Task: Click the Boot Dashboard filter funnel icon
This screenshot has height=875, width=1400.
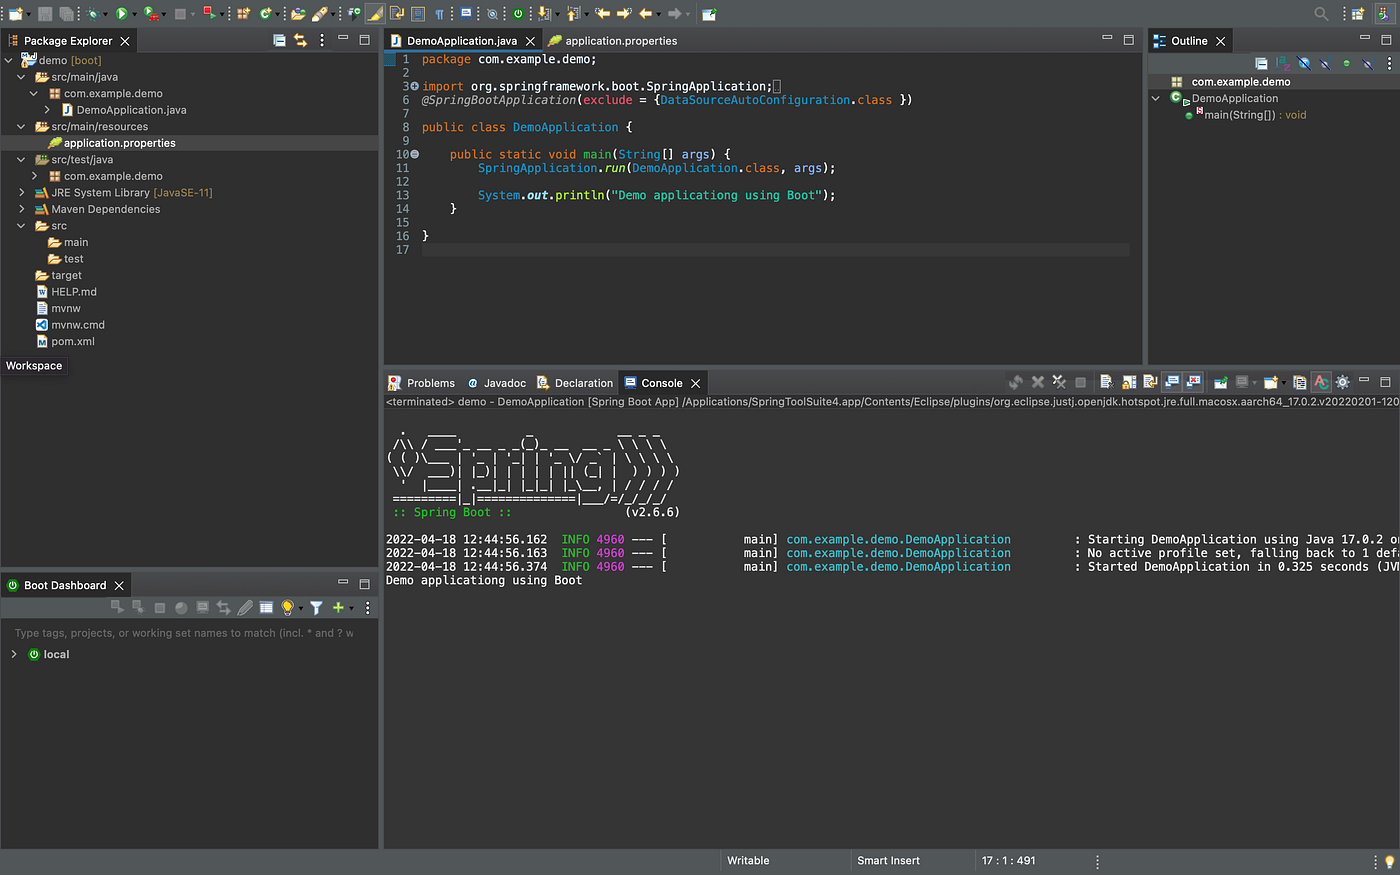Action: coord(316,608)
